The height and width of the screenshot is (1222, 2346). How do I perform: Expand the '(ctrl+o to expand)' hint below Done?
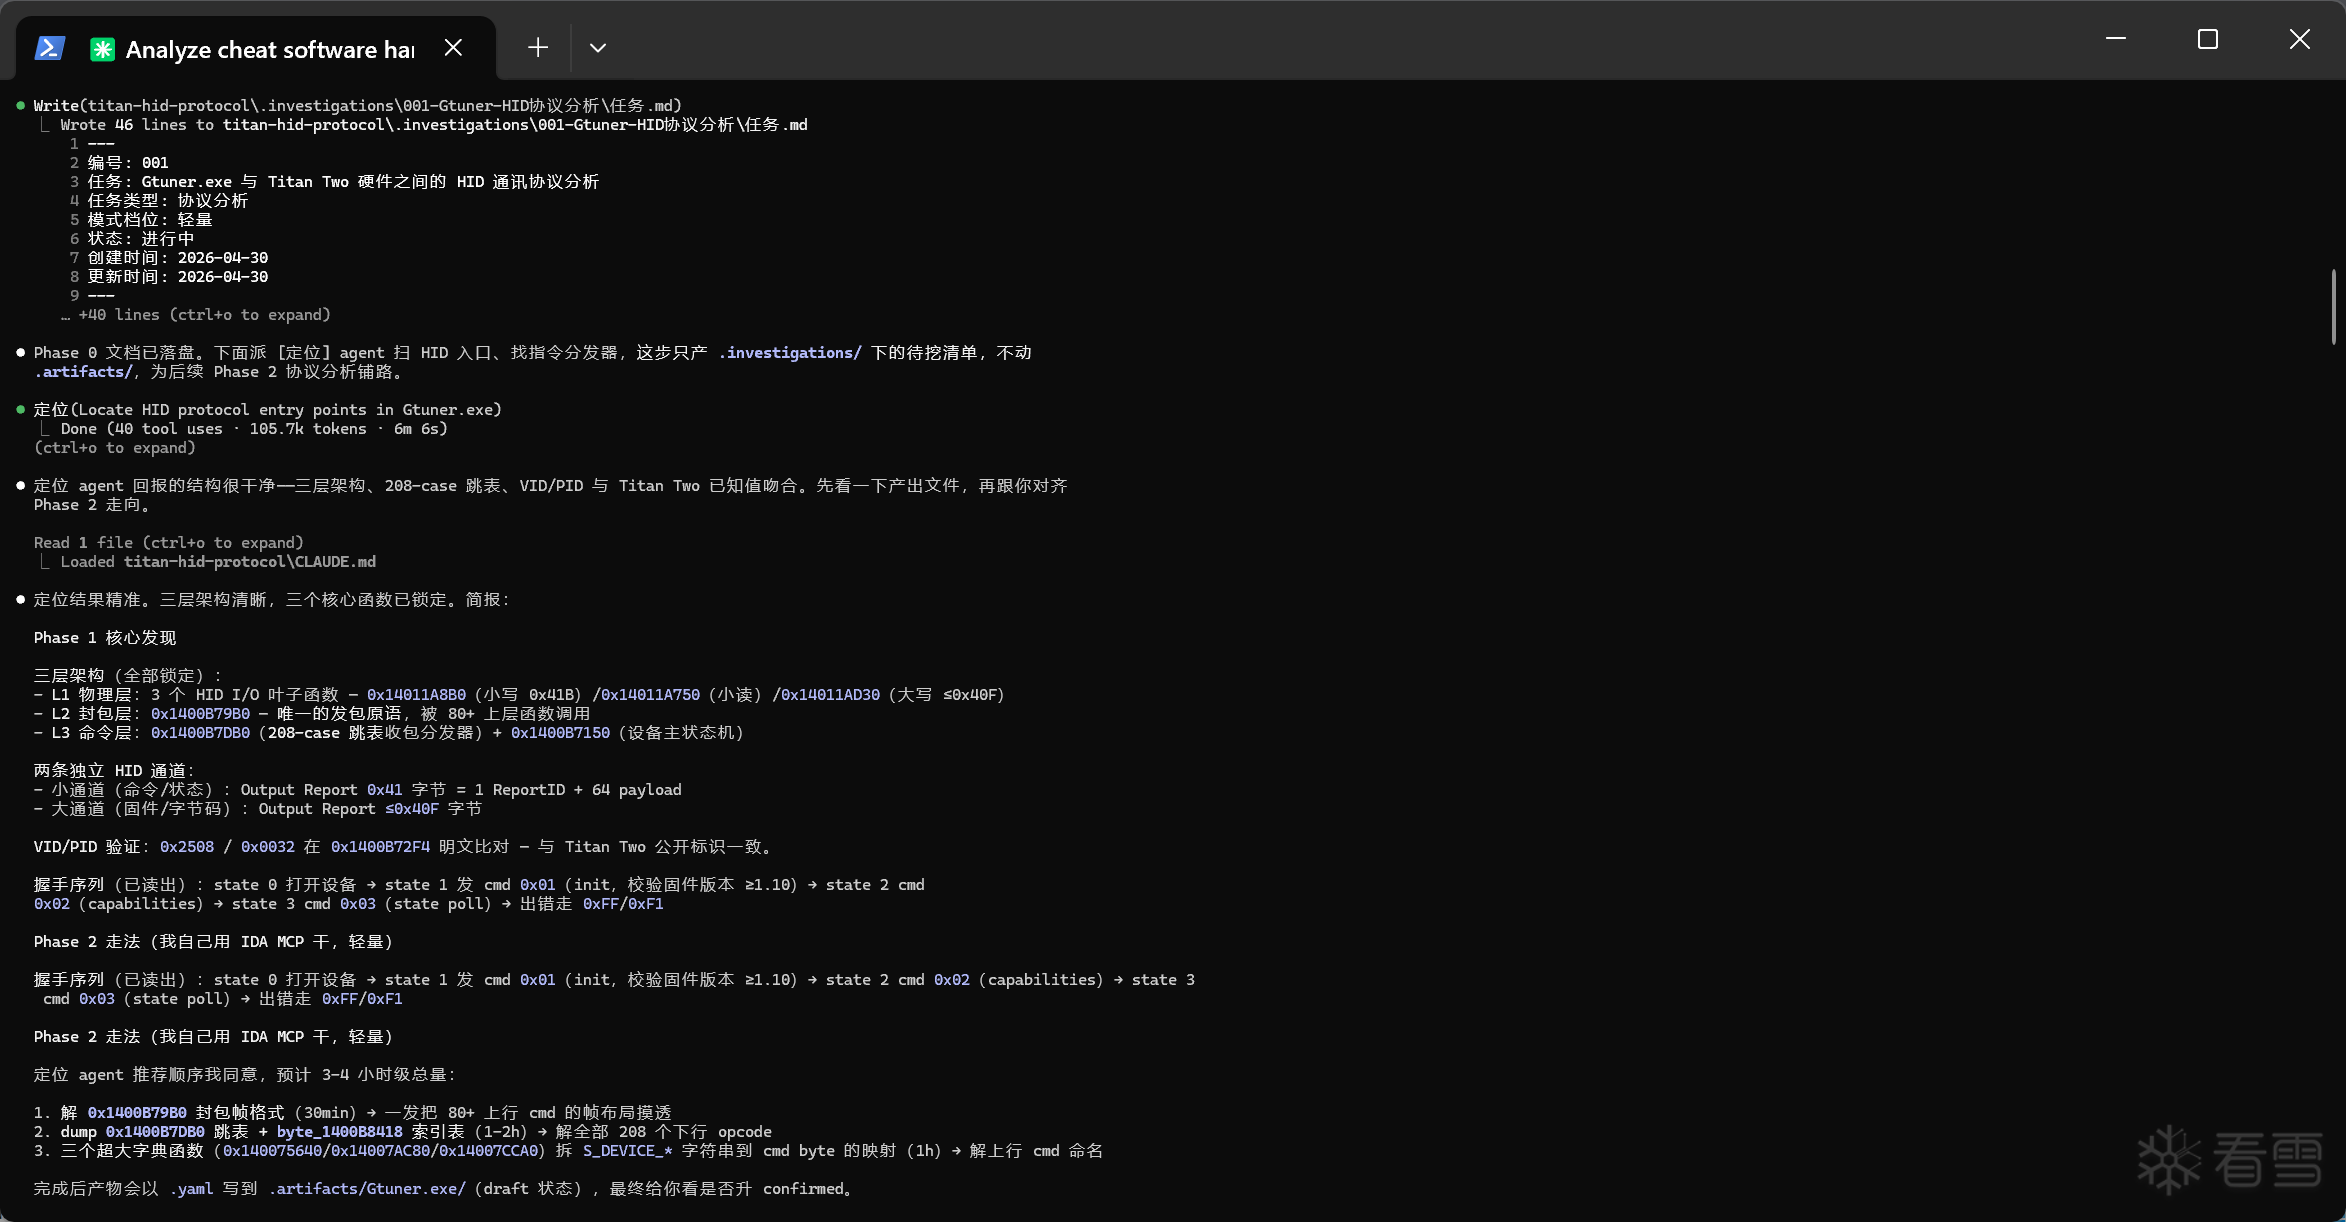[x=115, y=448]
